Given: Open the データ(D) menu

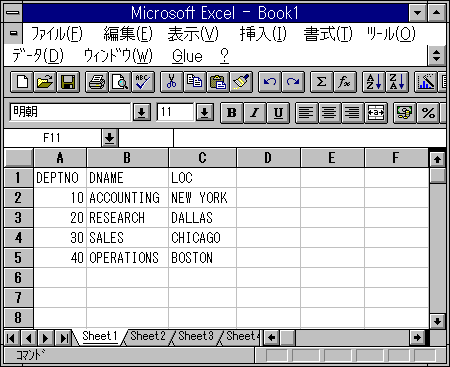Looking at the screenshot, I should [38, 56].
